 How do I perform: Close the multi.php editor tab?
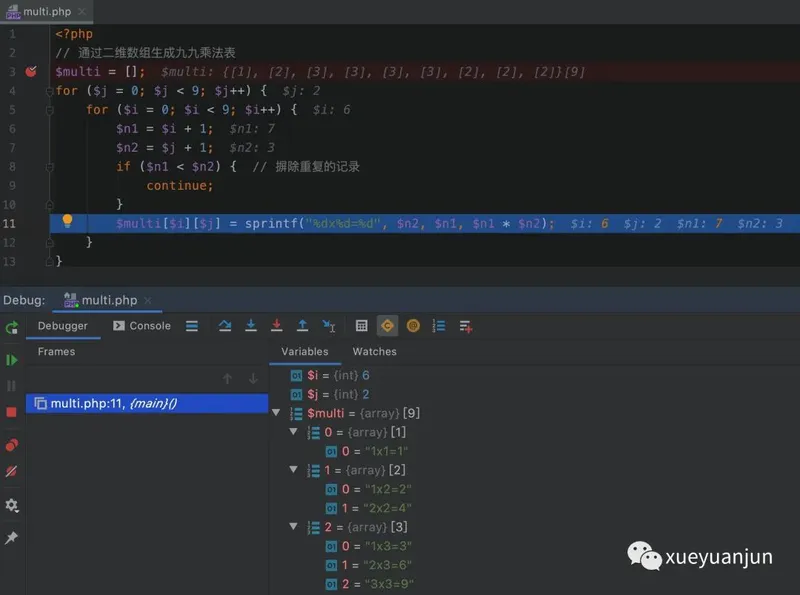pyautogui.click(x=82, y=11)
